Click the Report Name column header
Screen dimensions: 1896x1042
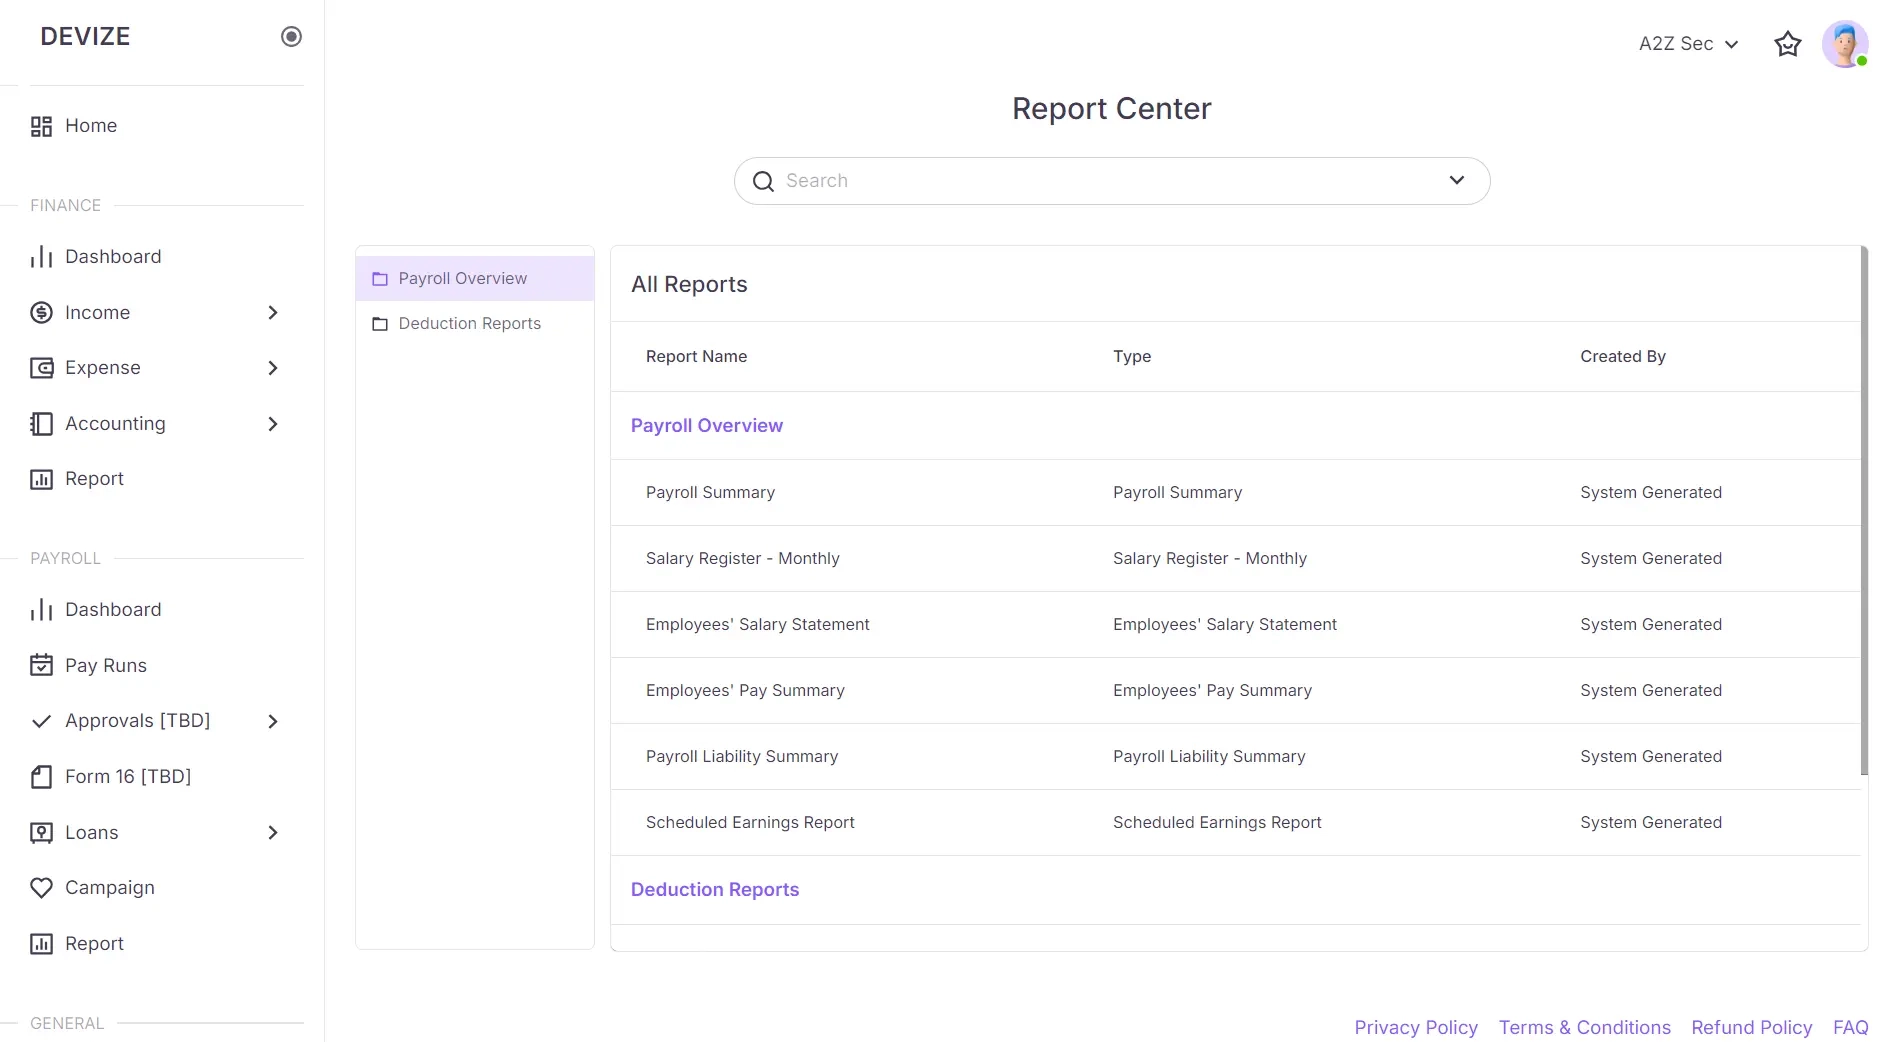pyautogui.click(x=697, y=357)
